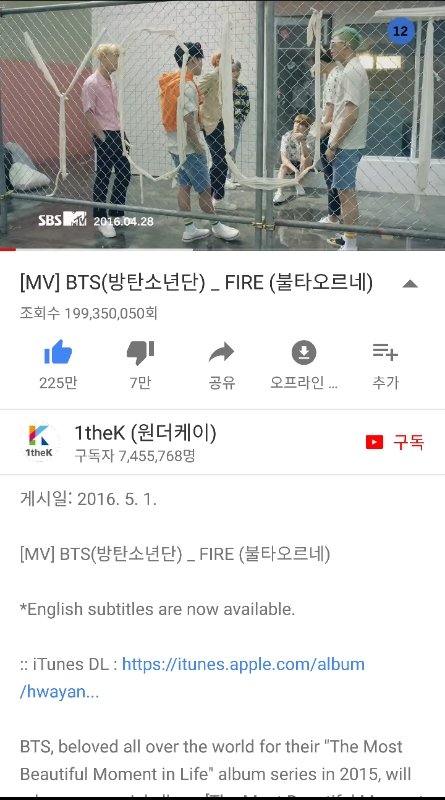Click the red YouTube subscribe icon
The image size is (445, 800).
[374, 442]
